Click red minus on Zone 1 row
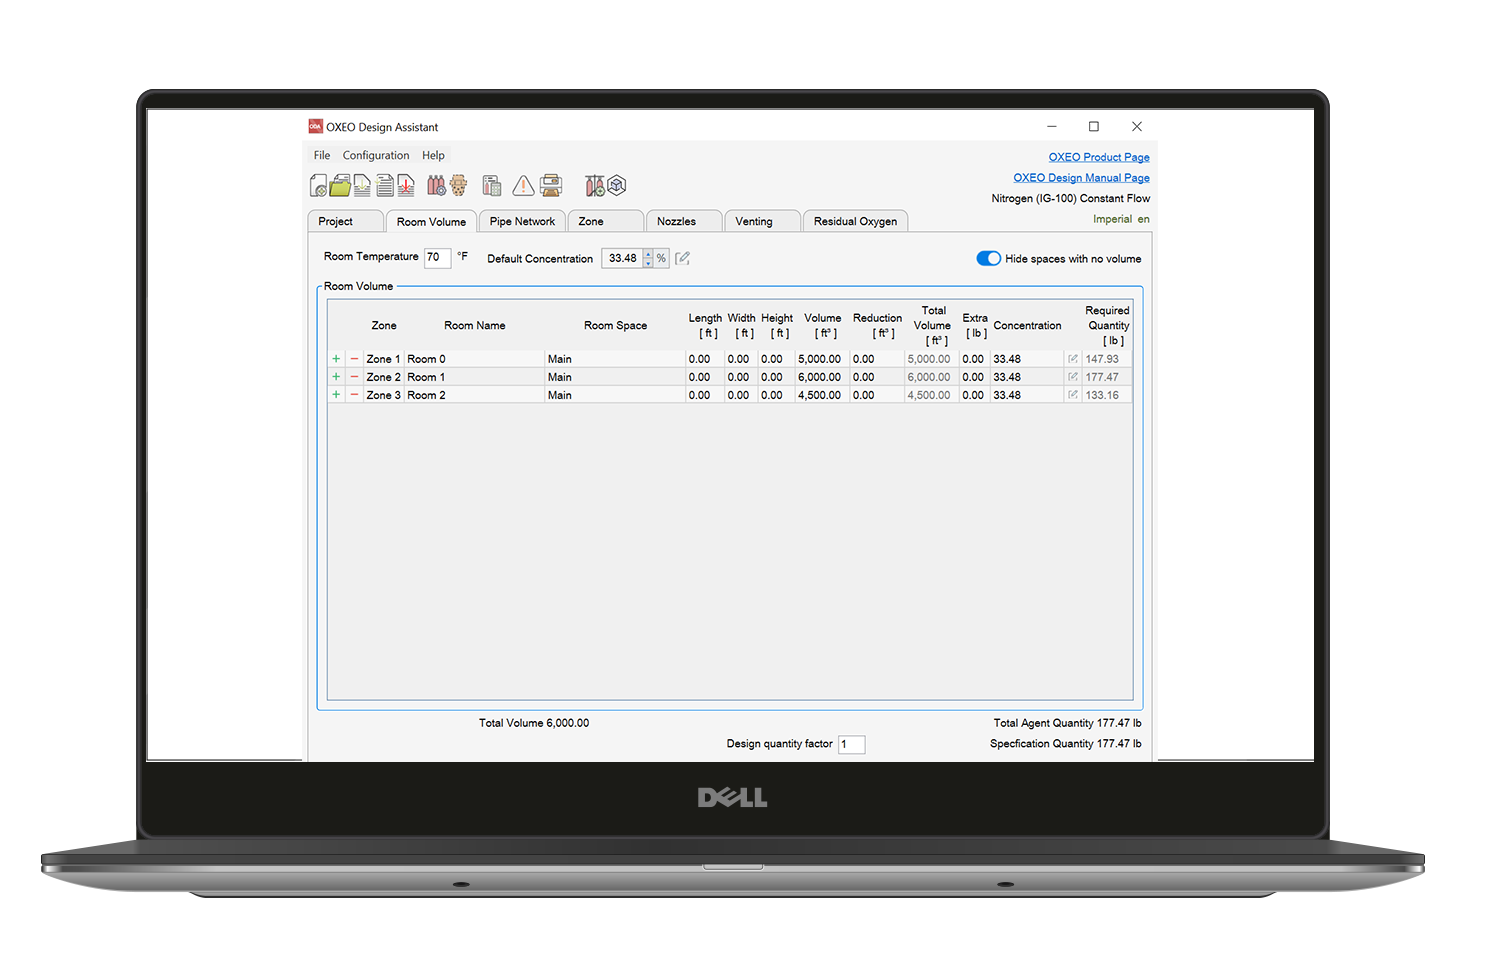1488x974 pixels. click(x=354, y=359)
